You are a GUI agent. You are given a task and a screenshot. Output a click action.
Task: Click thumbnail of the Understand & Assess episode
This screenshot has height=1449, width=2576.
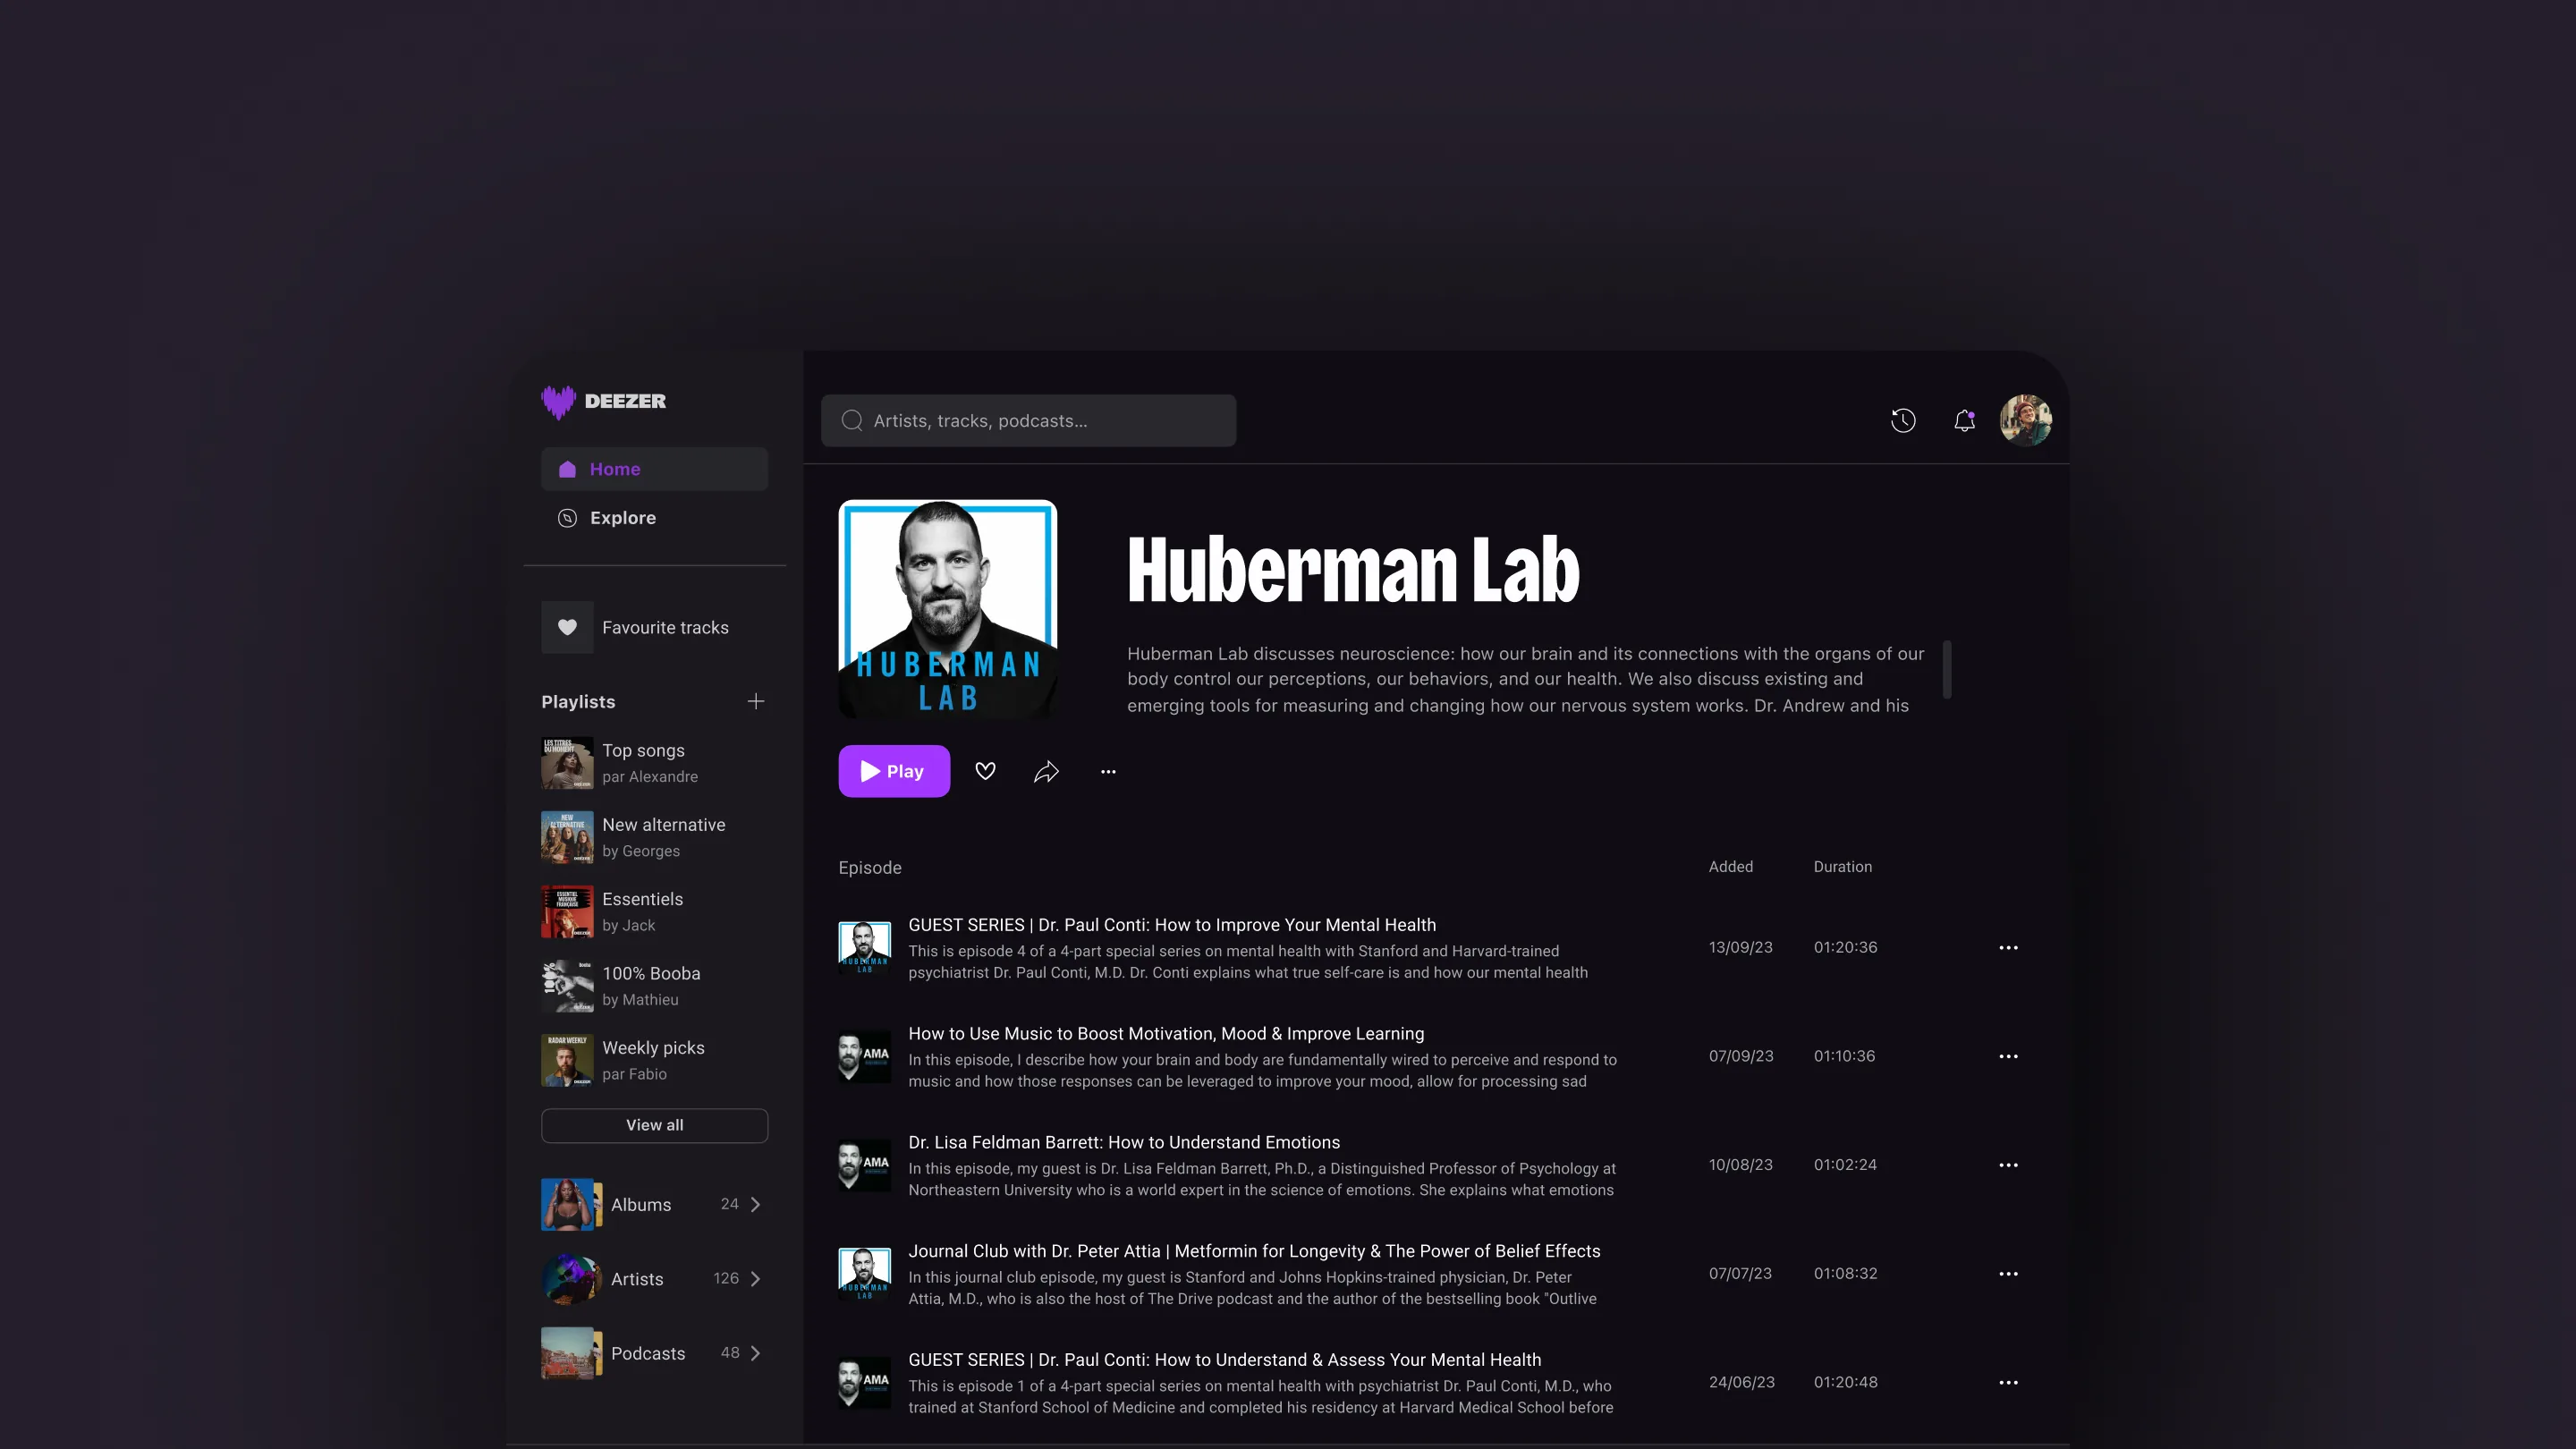pyautogui.click(x=864, y=1382)
